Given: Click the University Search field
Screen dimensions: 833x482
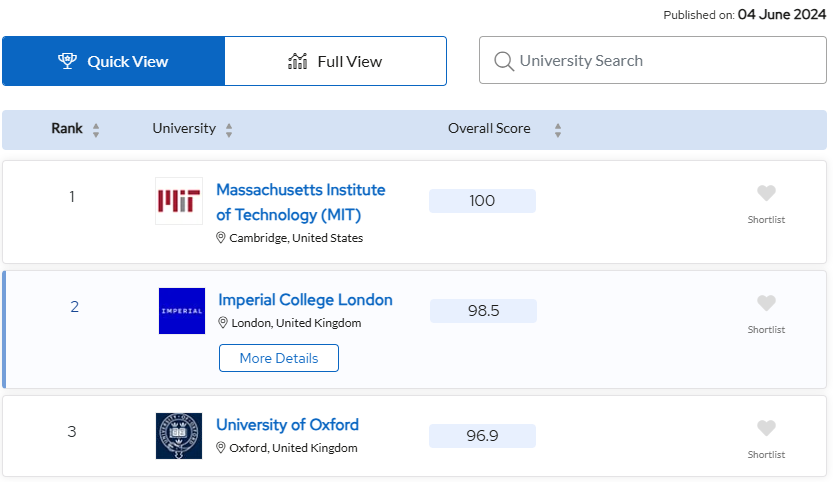Looking at the screenshot, I should pyautogui.click(x=653, y=60).
